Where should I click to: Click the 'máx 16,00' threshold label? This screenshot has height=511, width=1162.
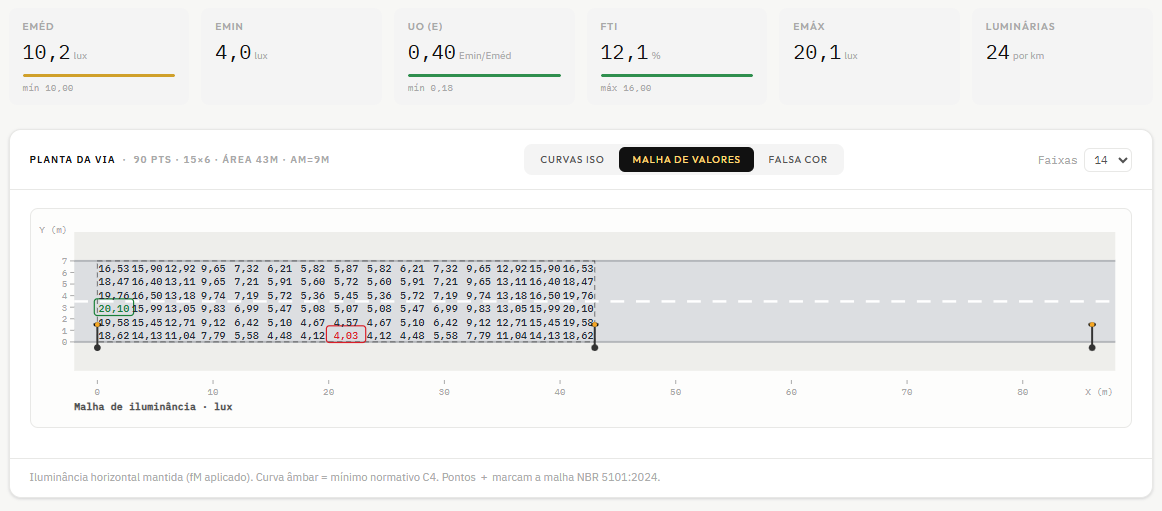click(x=625, y=88)
